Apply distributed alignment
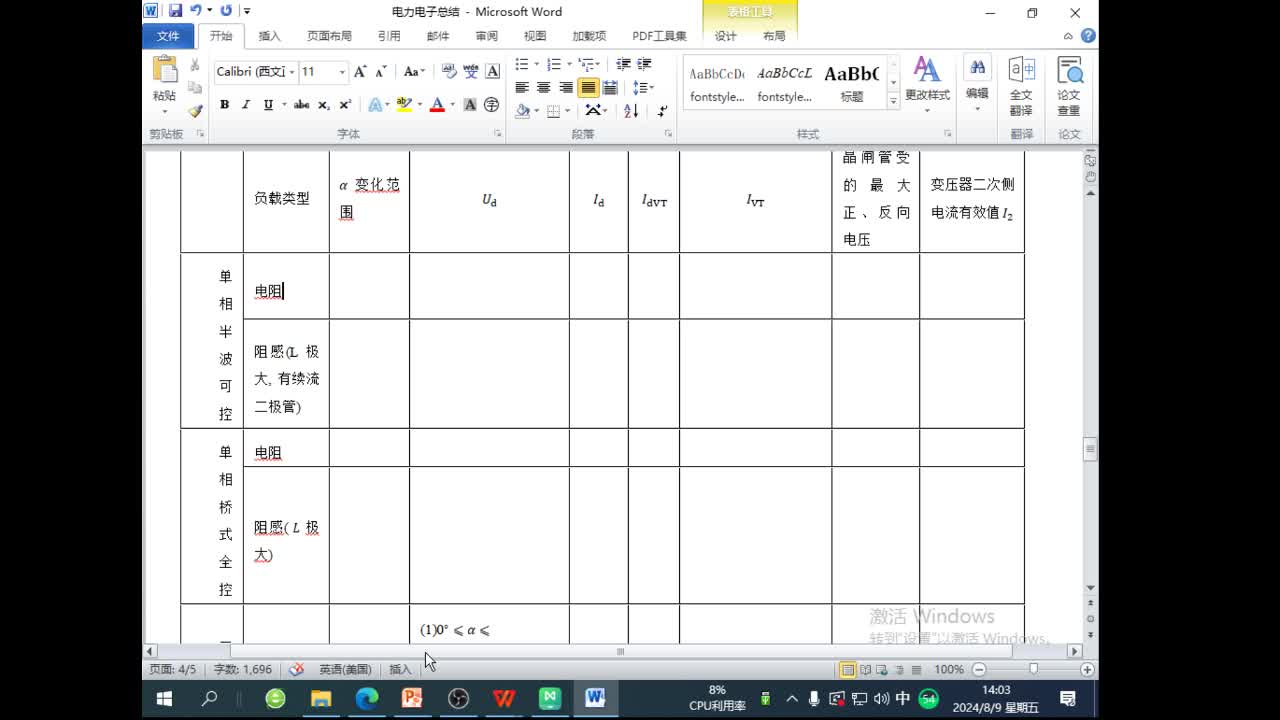Image resolution: width=1280 pixels, height=720 pixels. (x=610, y=88)
